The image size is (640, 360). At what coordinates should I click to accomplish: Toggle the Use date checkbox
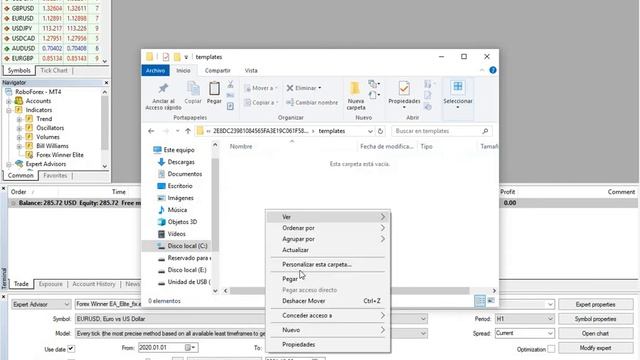coord(71,349)
